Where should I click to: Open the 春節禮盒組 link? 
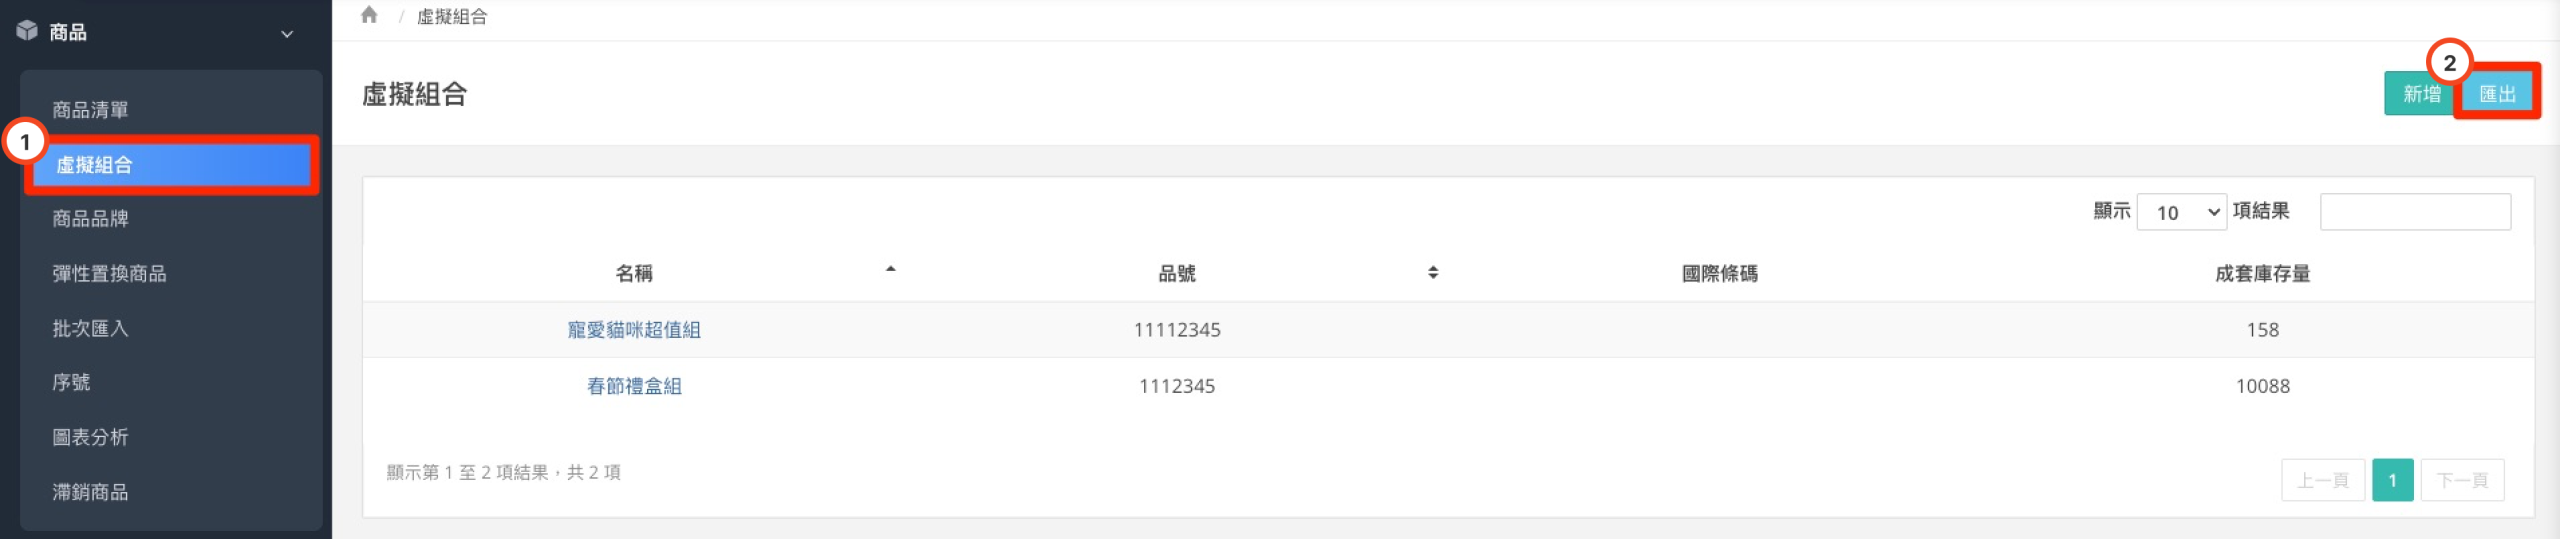[x=634, y=386]
